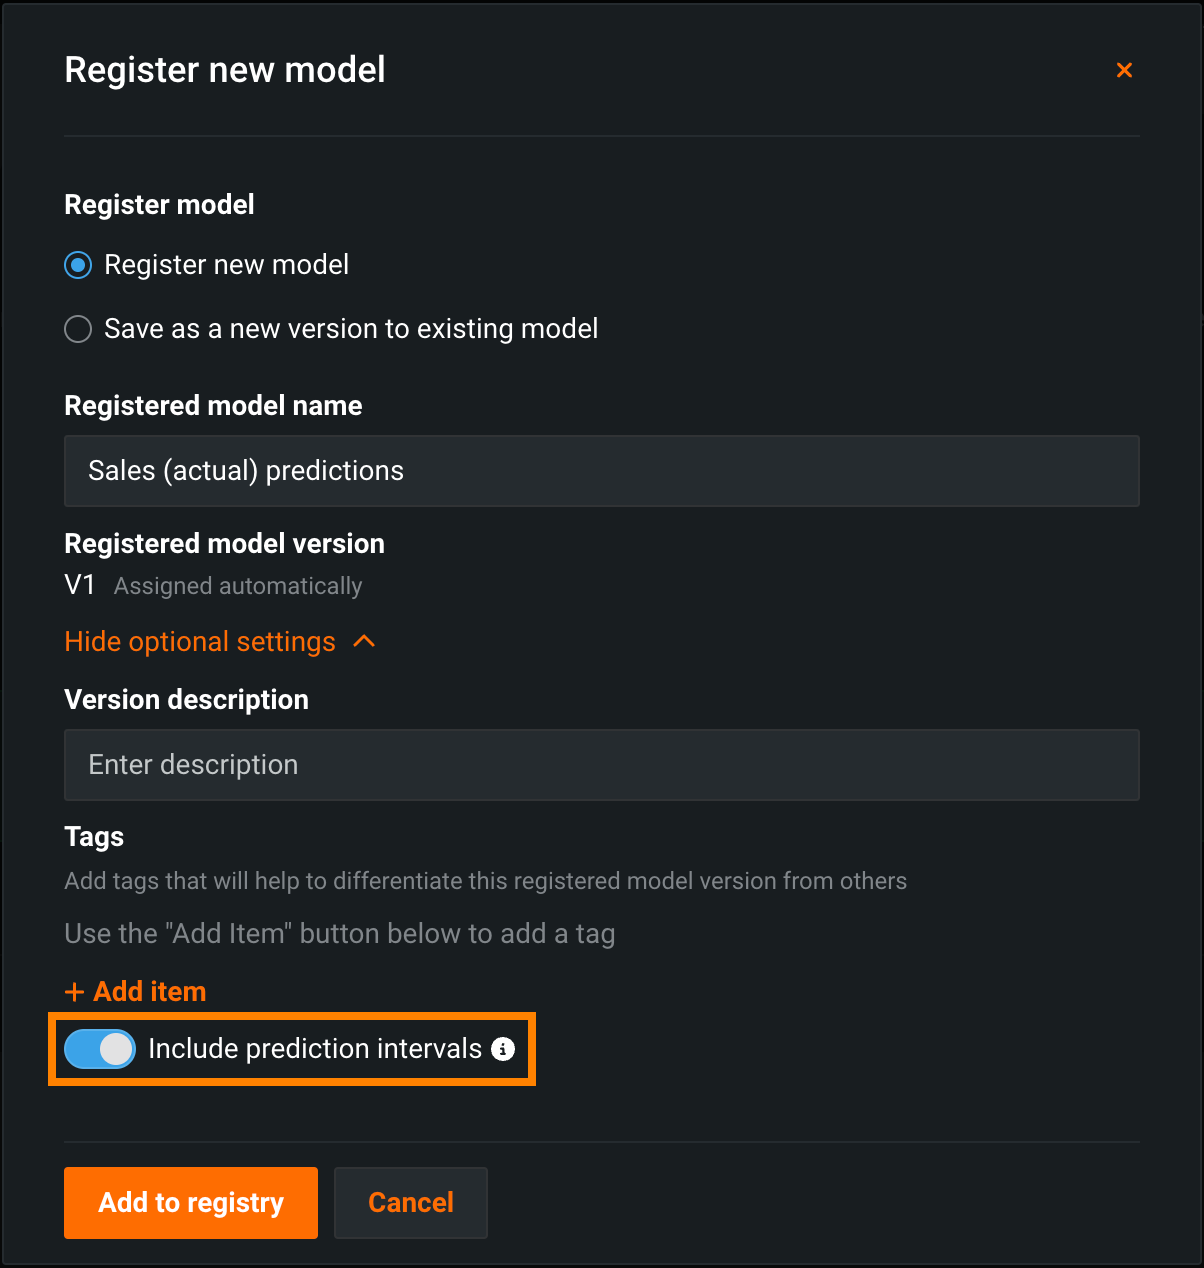Click the Include prediction intervals label text
The image size is (1204, 1268).
click(315, 1049)
